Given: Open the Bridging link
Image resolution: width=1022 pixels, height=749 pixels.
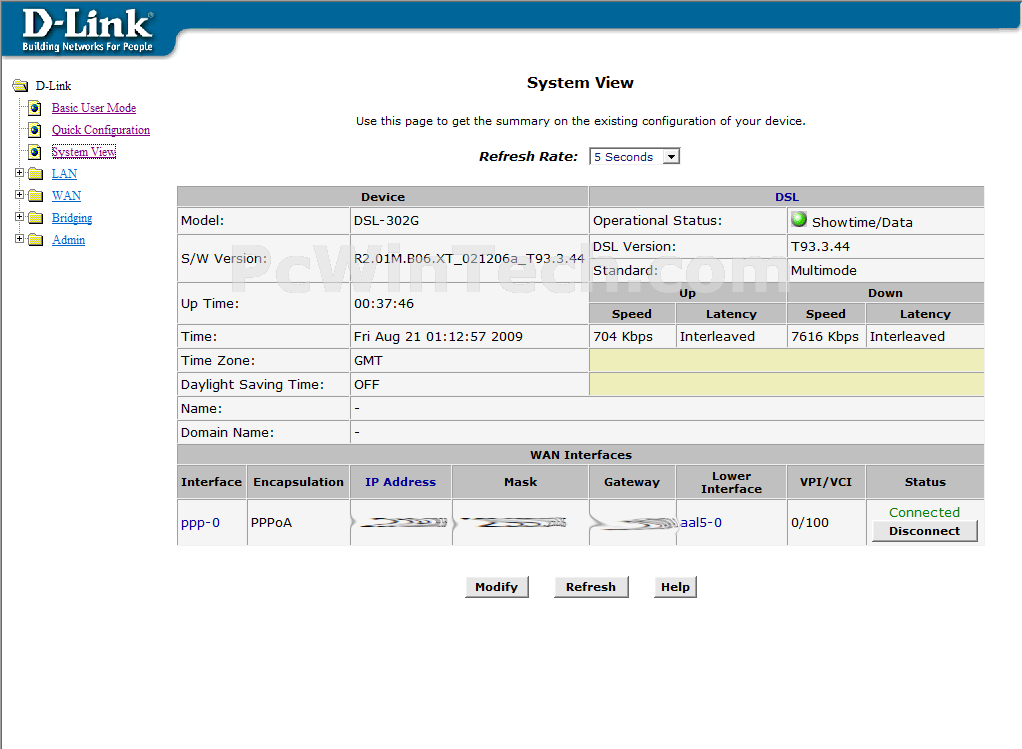Looking at the screenshot, I should [72, 218].
